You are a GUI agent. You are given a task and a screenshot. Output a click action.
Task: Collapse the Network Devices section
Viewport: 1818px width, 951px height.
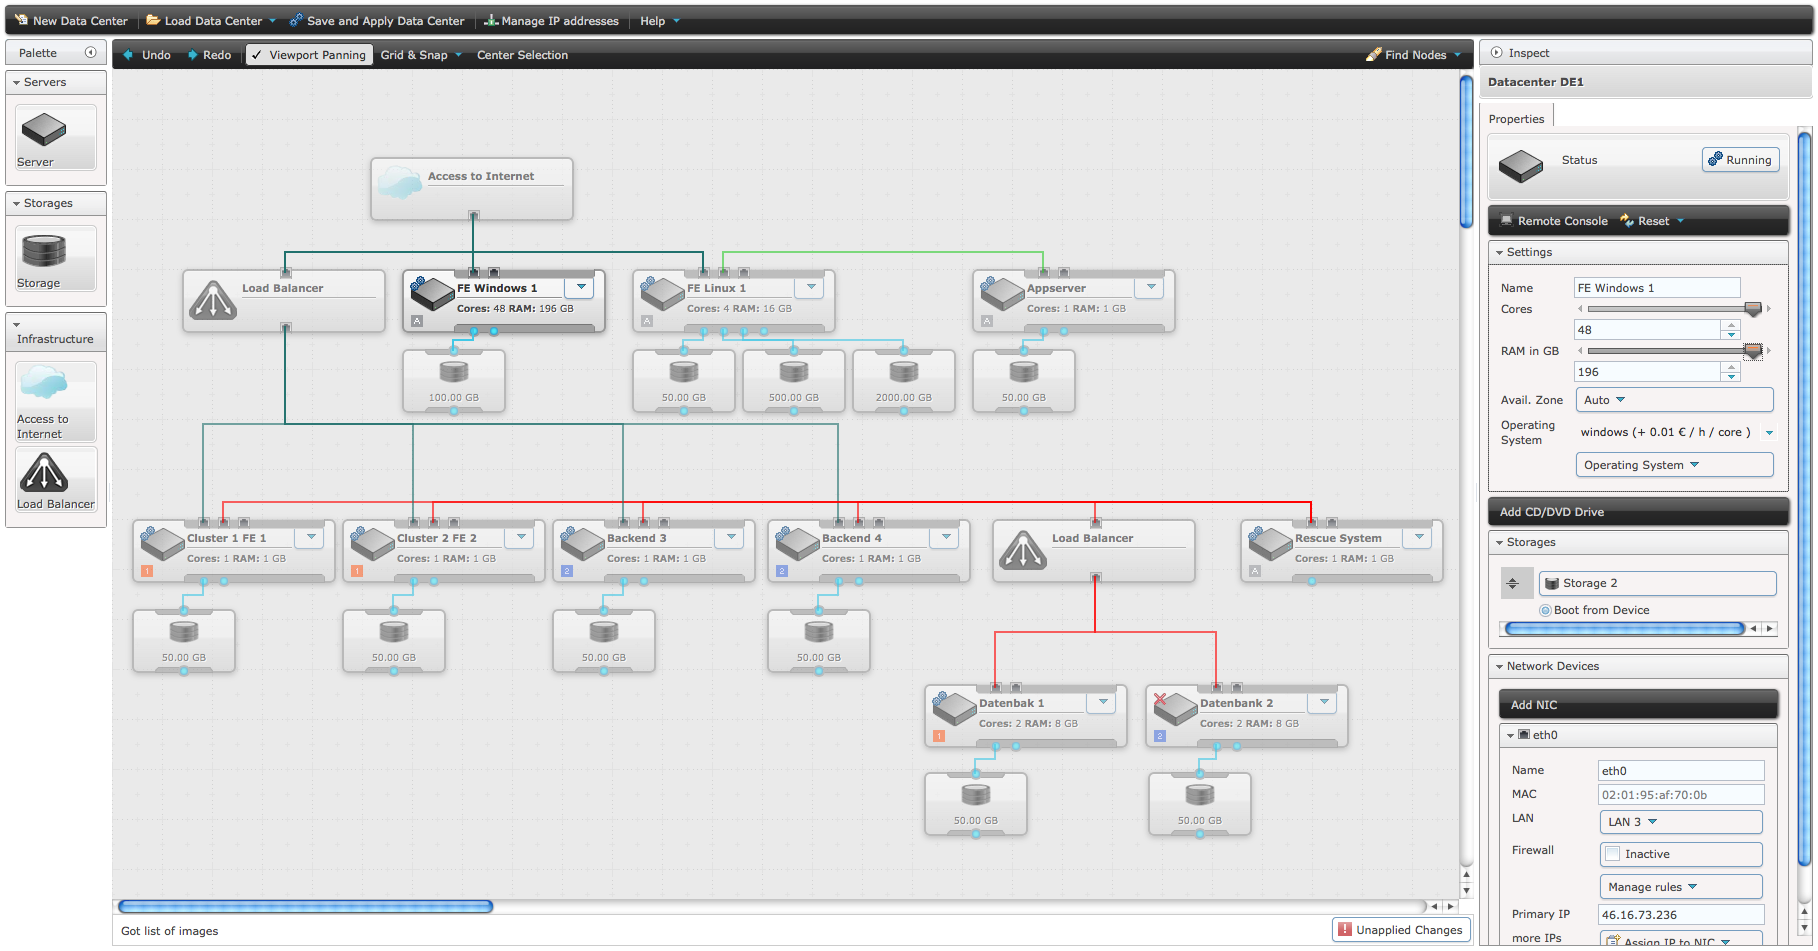pyautogui.click(x=1500, y=666)
